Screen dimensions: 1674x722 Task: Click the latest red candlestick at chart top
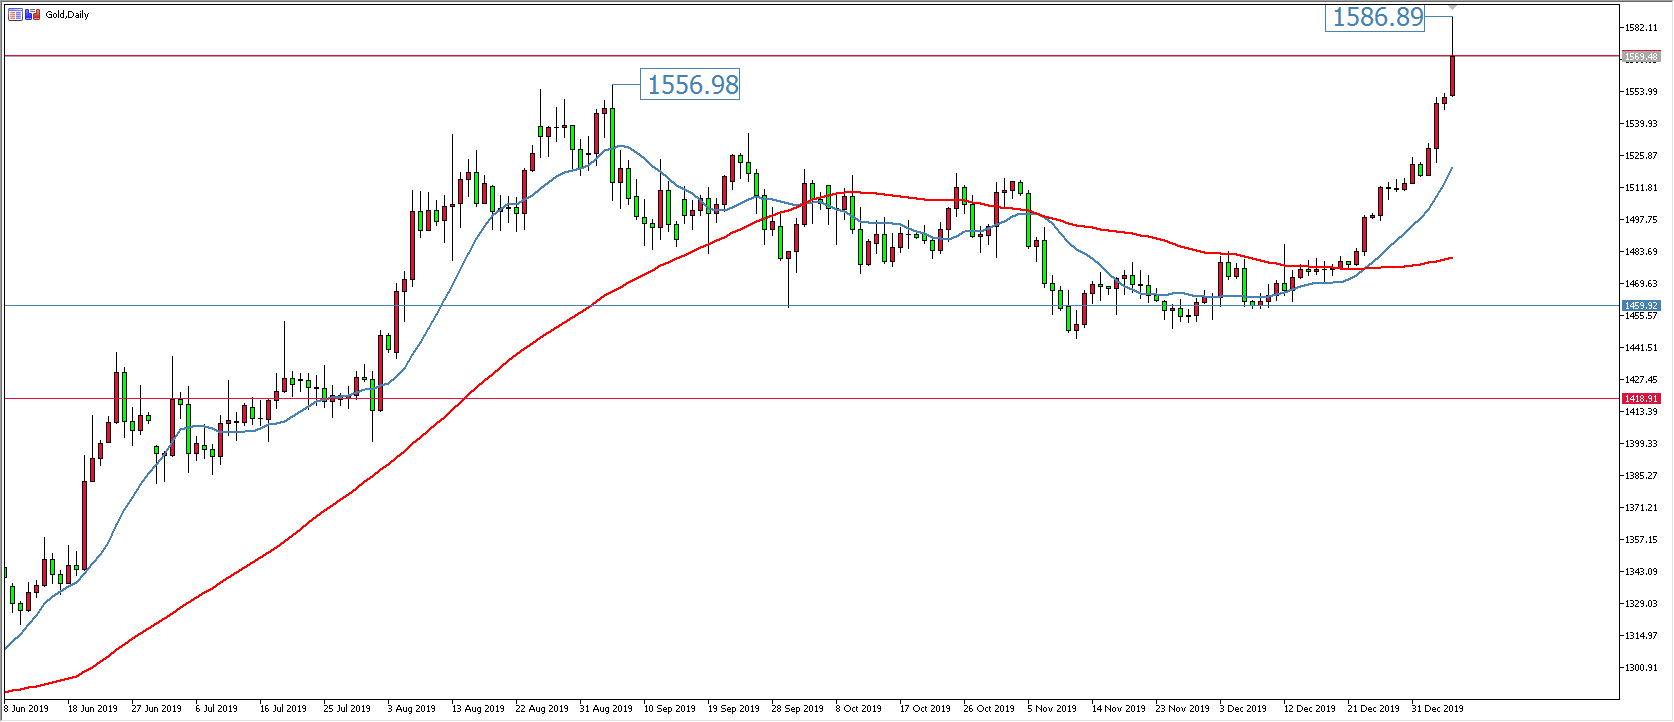pos(1452,76)
